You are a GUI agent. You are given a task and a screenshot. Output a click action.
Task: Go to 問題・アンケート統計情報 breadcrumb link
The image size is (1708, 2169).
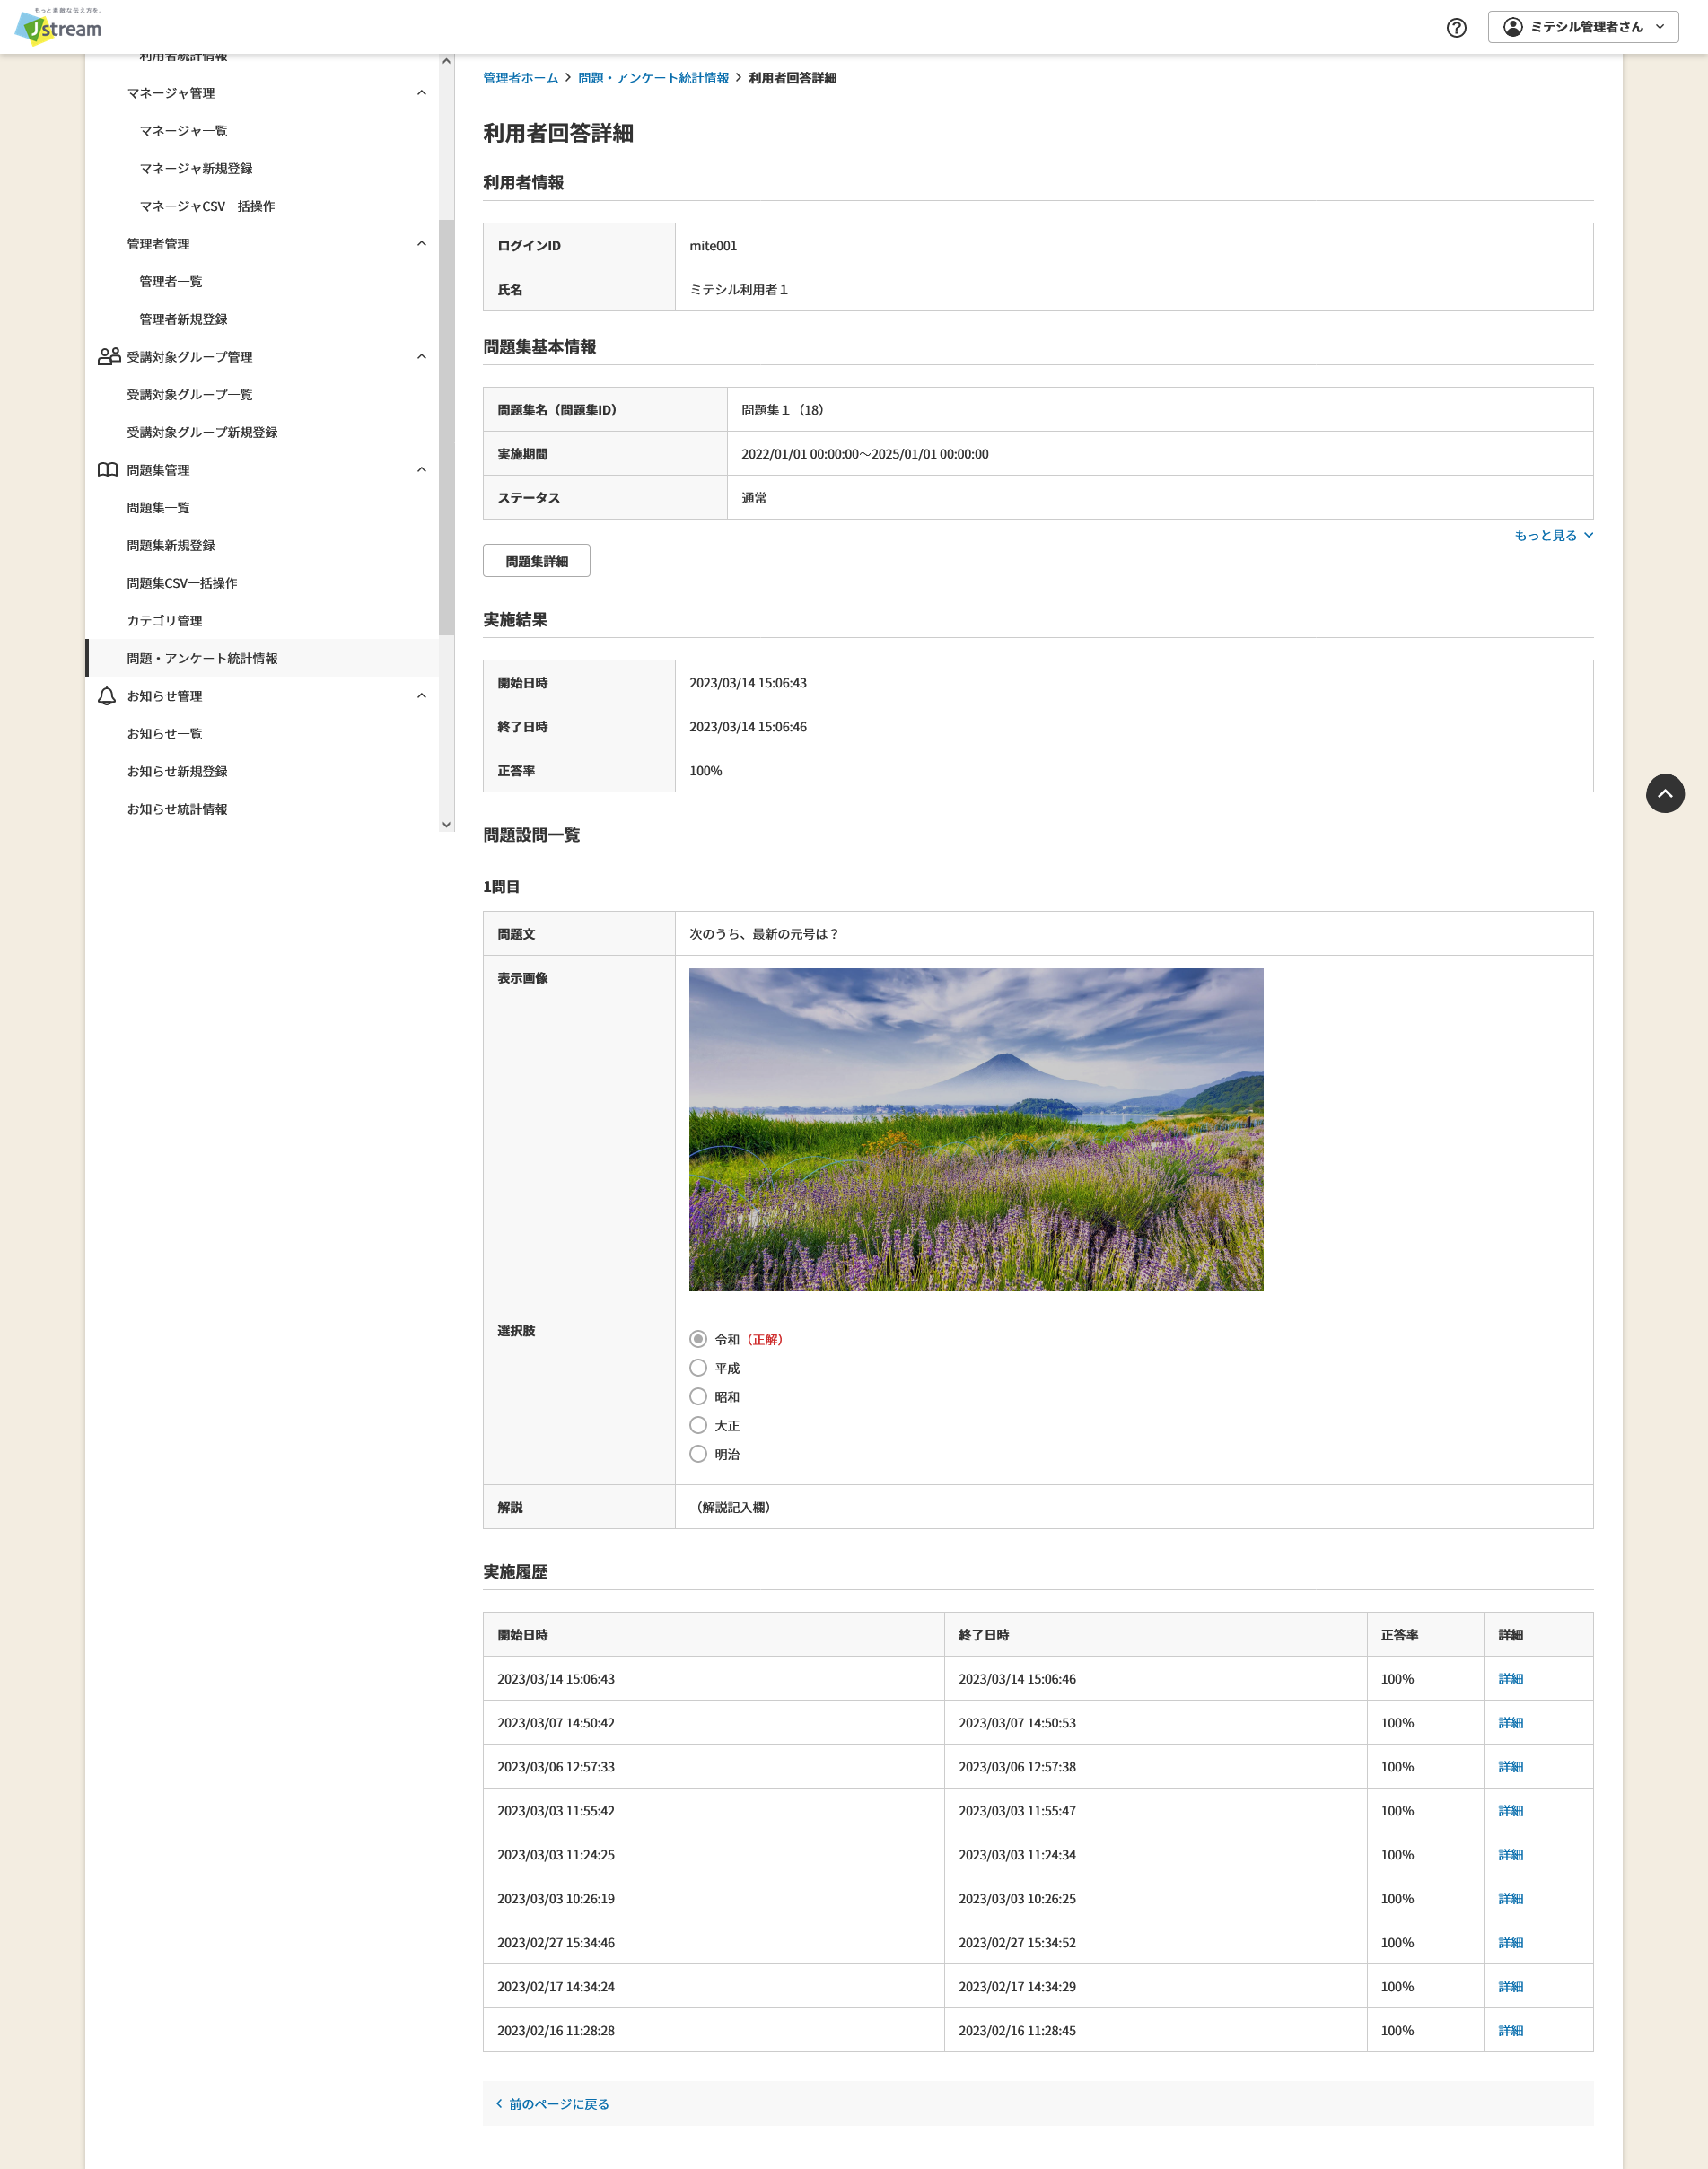(x=653, y=78)
